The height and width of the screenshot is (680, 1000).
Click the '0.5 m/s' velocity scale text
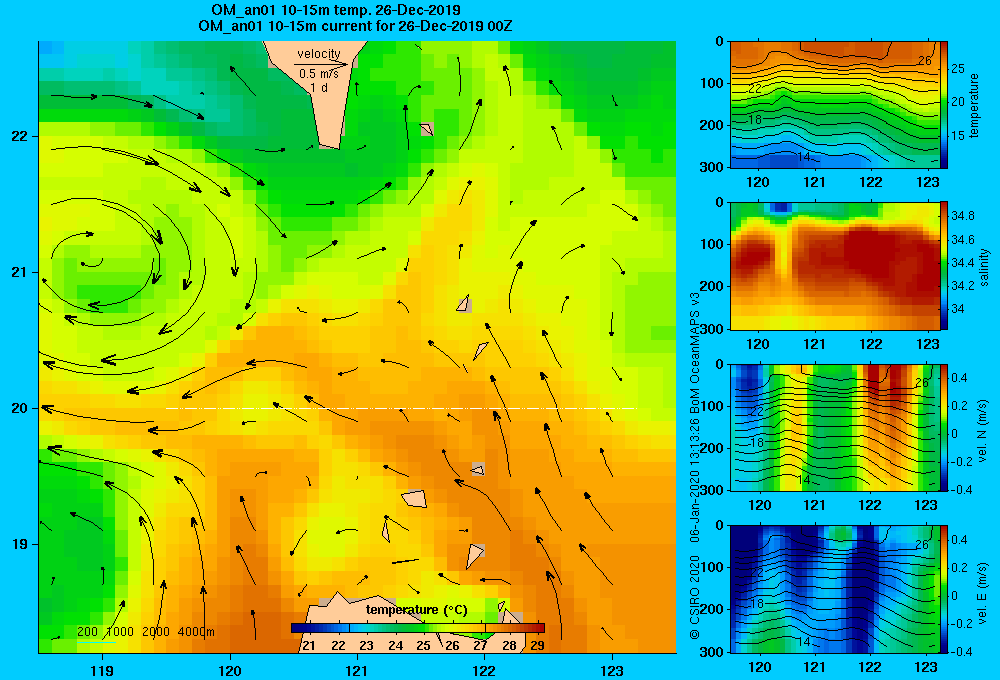click(319, 74)
